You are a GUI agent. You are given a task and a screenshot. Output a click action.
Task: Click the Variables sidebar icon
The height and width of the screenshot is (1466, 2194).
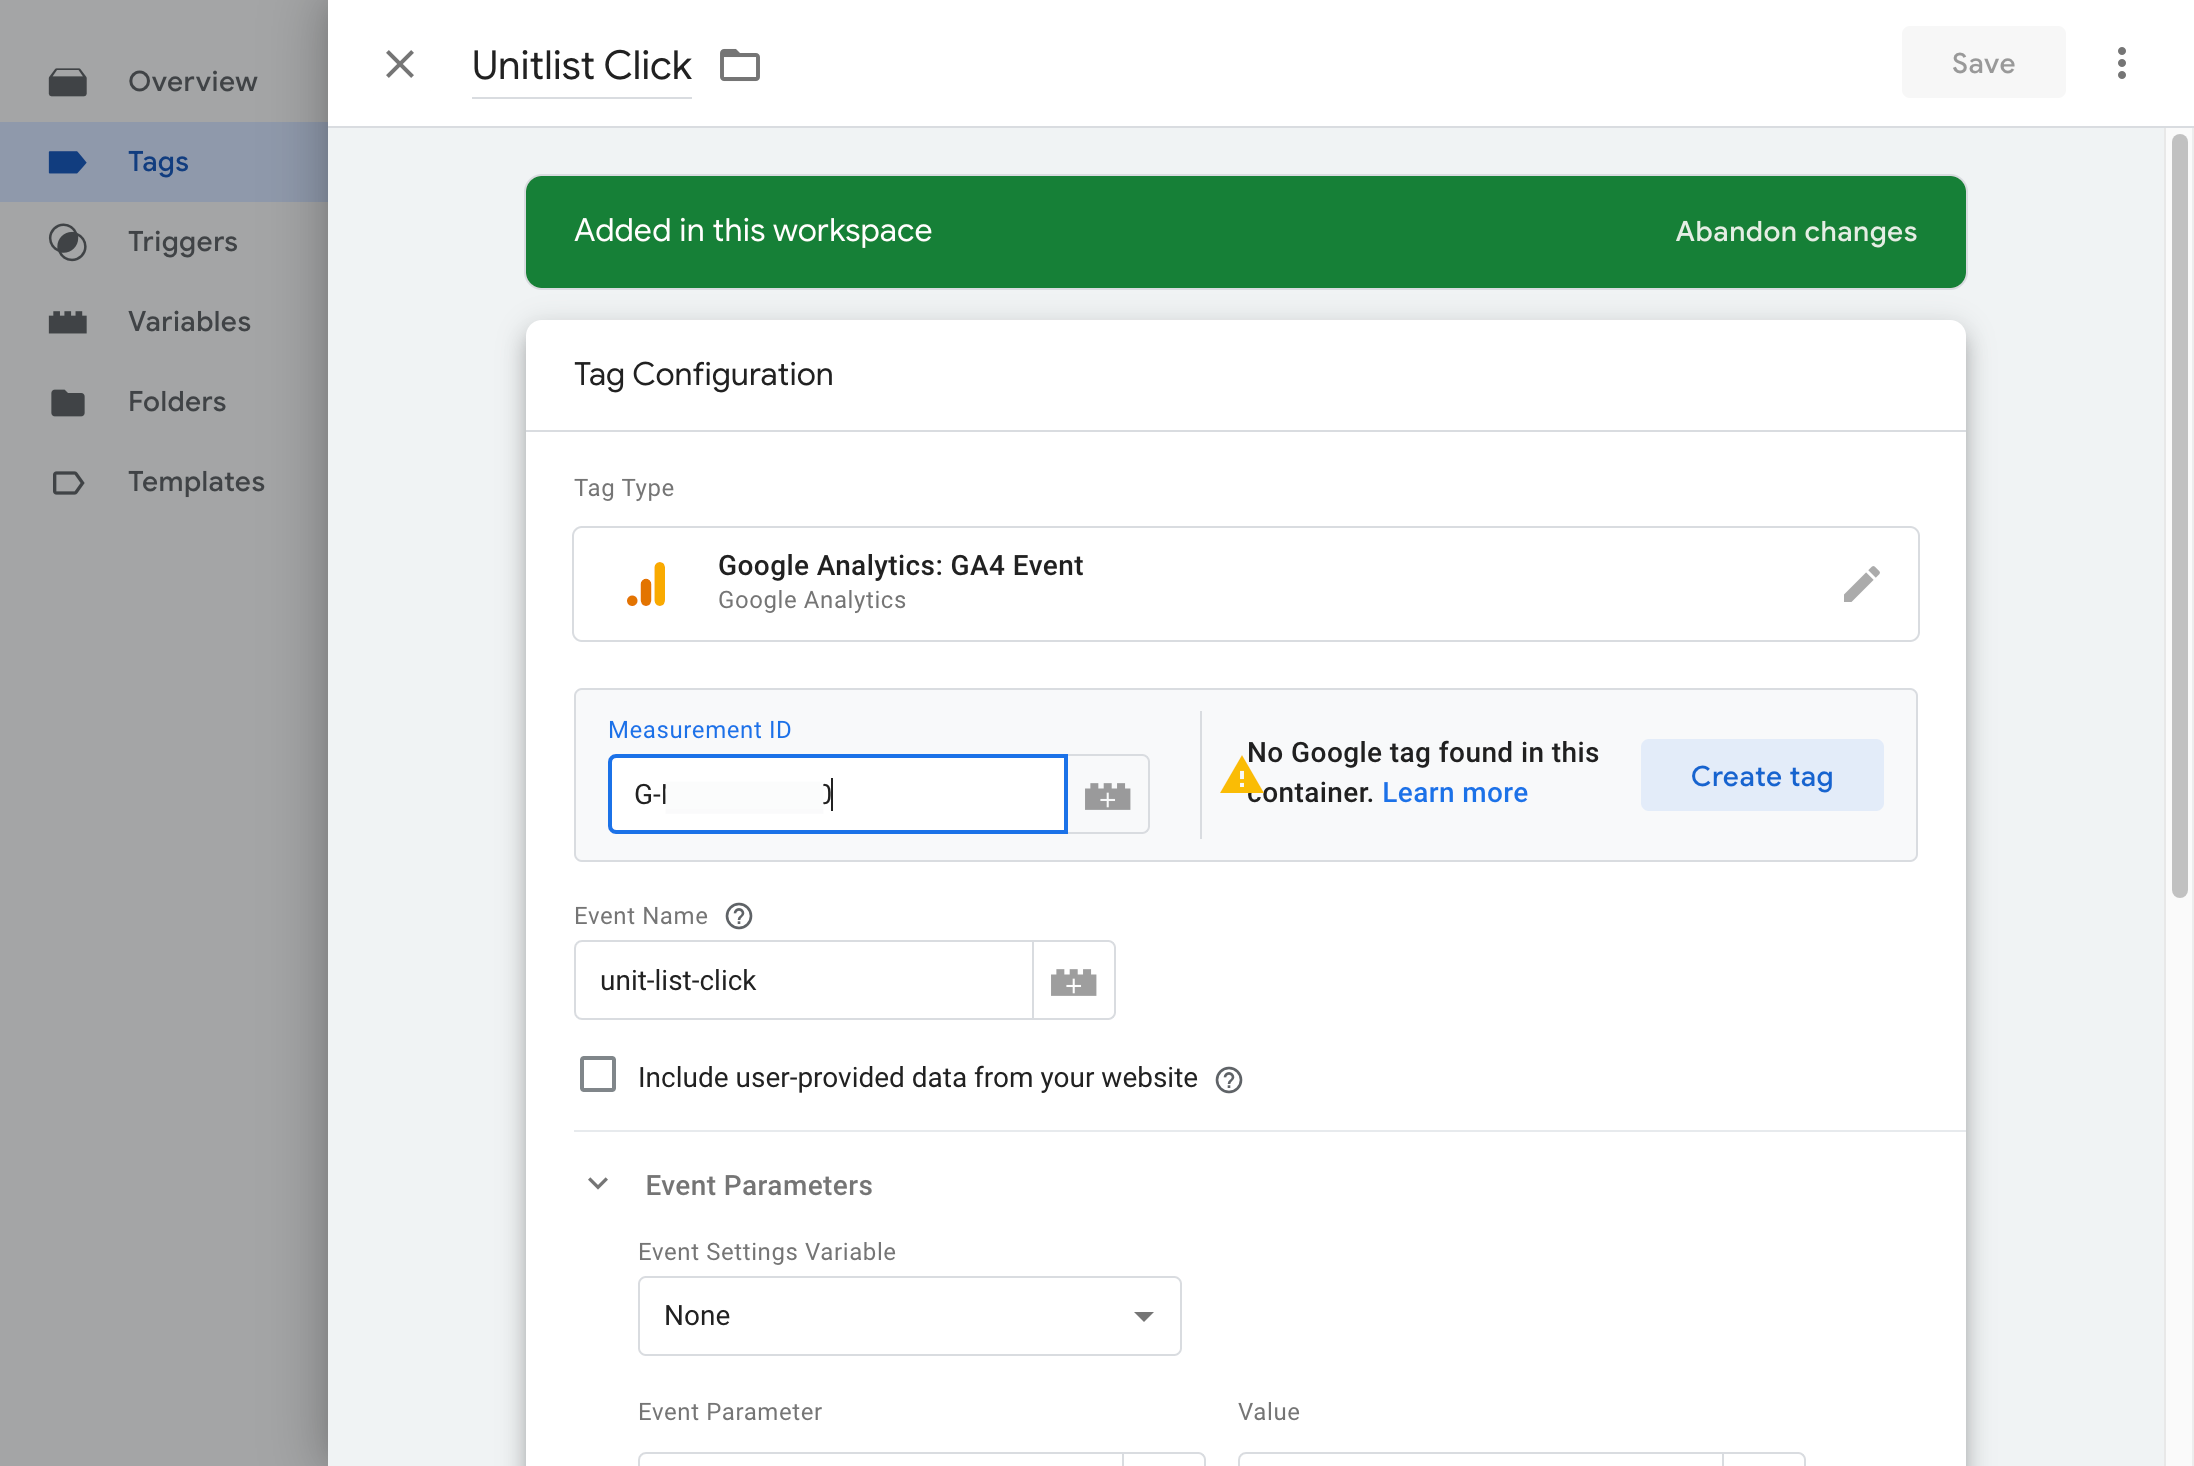point(68,322)
